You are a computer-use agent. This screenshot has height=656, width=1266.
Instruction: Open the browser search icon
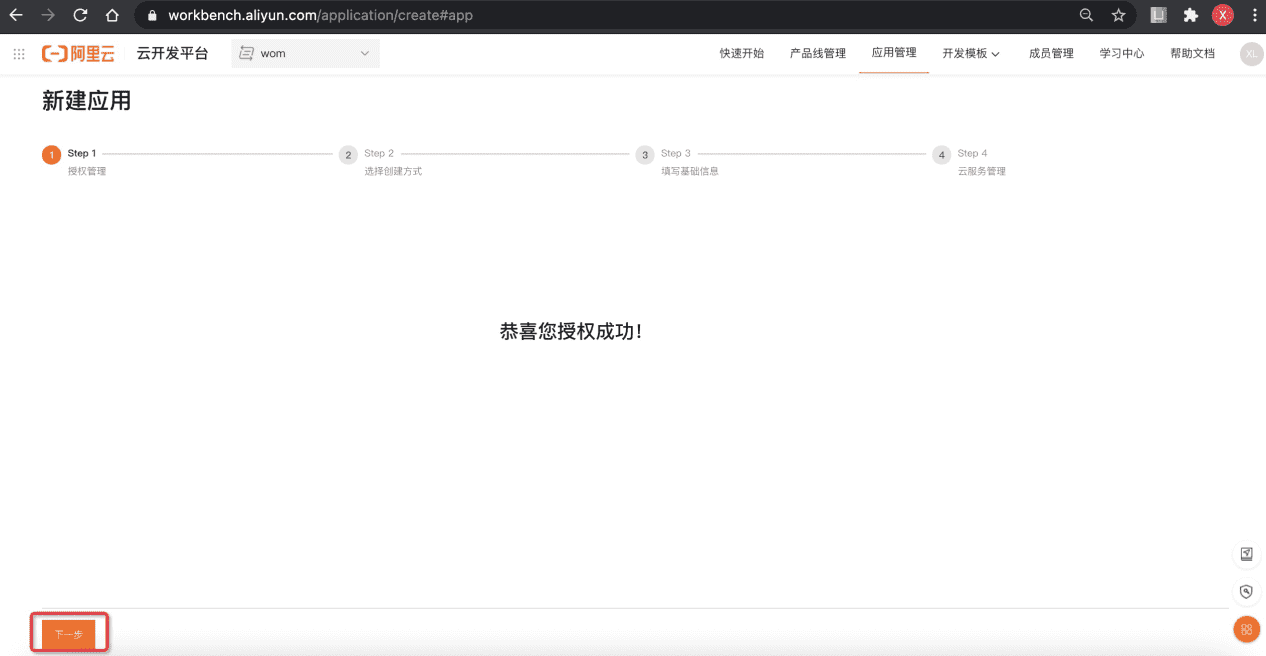(x=1086, y=15)
